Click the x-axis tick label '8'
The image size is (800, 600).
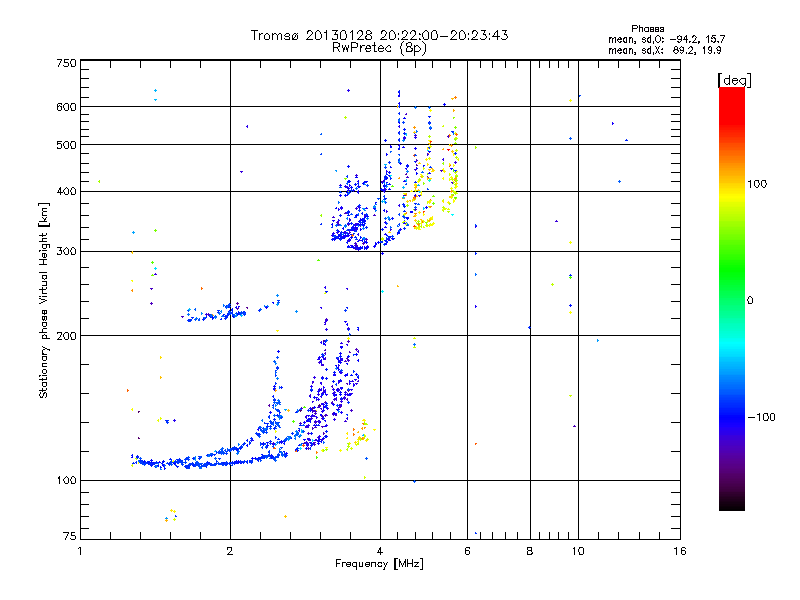point(530,551)
